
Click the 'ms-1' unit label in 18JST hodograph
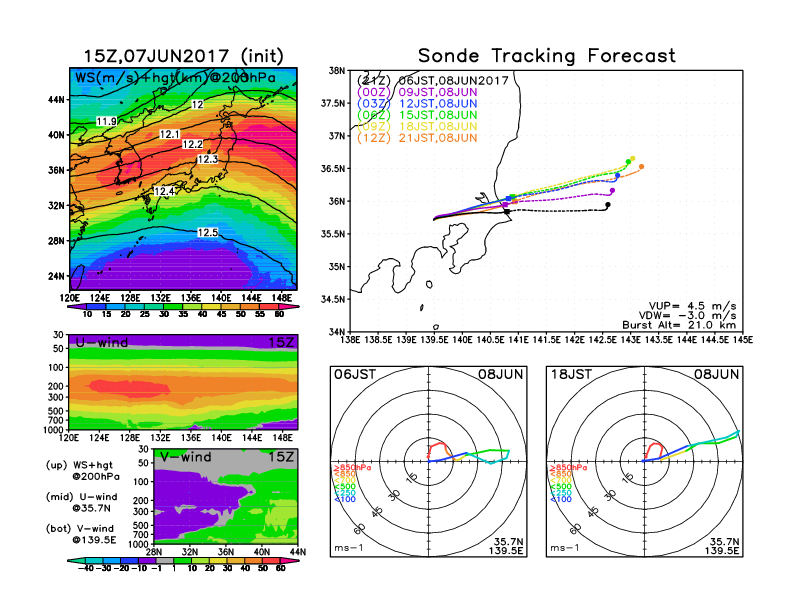coord(565,548)
